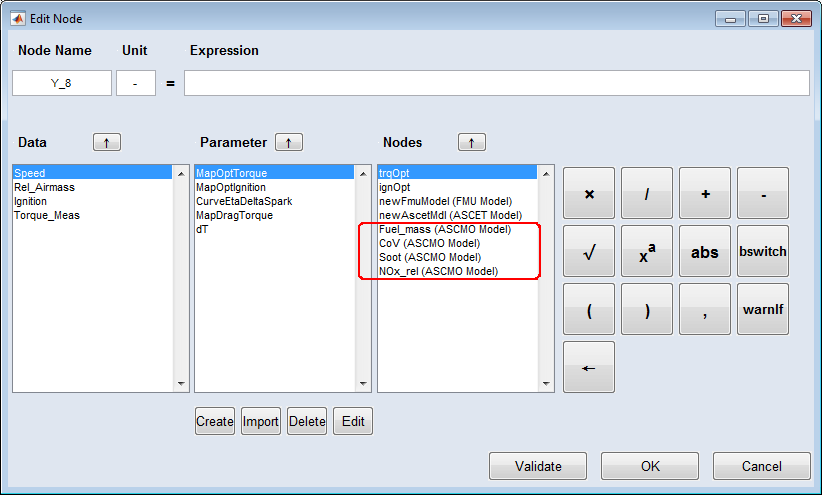Click the power x^a button
The width and height of the screenshot is (822, 495).
click(x=647, y=252)
